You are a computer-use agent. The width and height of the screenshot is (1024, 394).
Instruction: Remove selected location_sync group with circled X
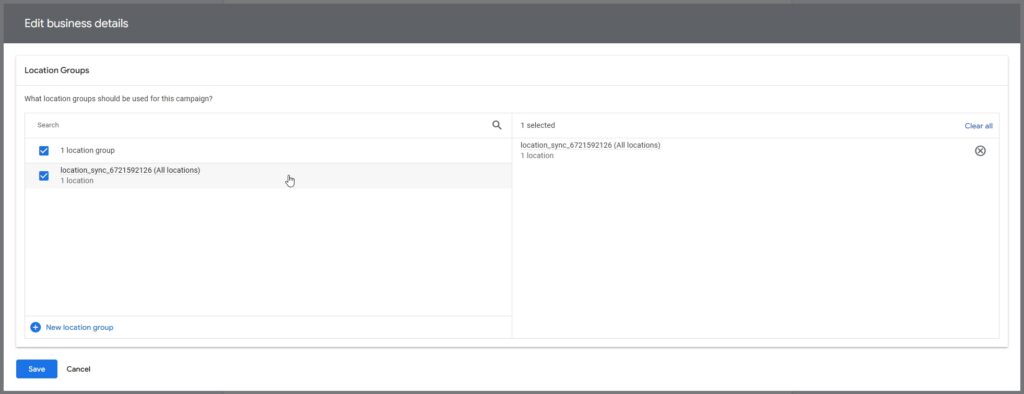(980, 151)
